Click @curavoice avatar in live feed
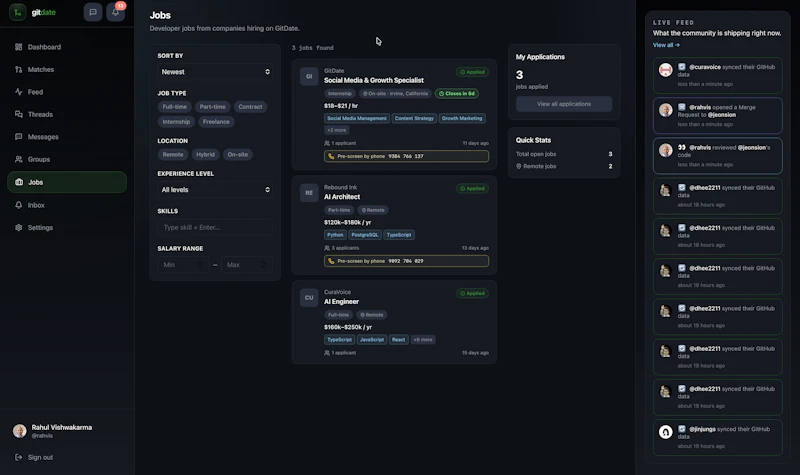800x475 pixels. coord(665,70)
